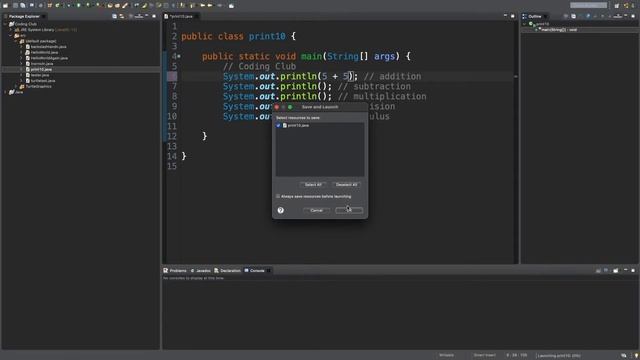Collapse the src folder node
Image resolution: width=640 pixels, height=360 pixels.
(11, 36)
